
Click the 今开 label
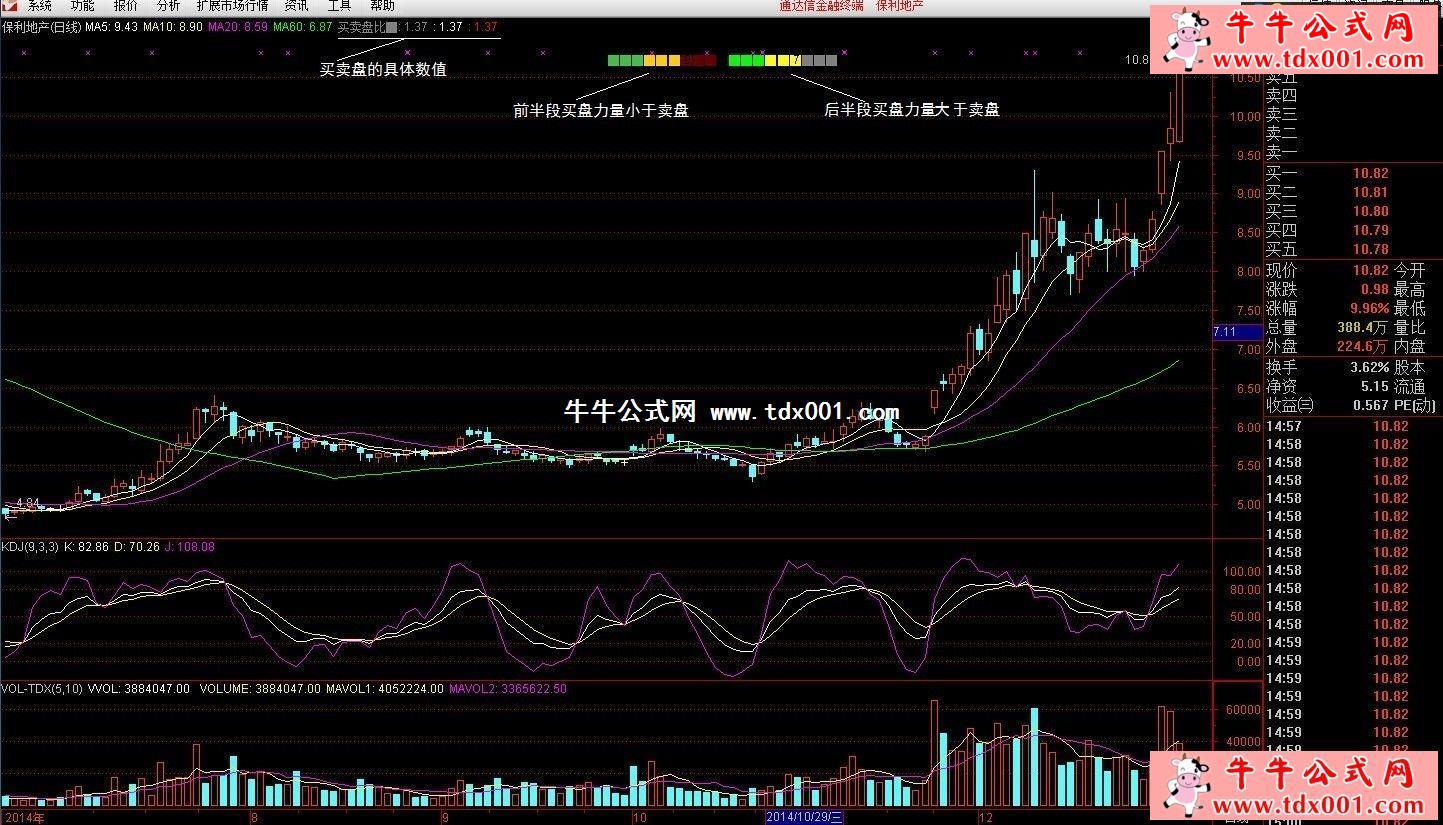pyautogui.click(x=1410, y=270)
